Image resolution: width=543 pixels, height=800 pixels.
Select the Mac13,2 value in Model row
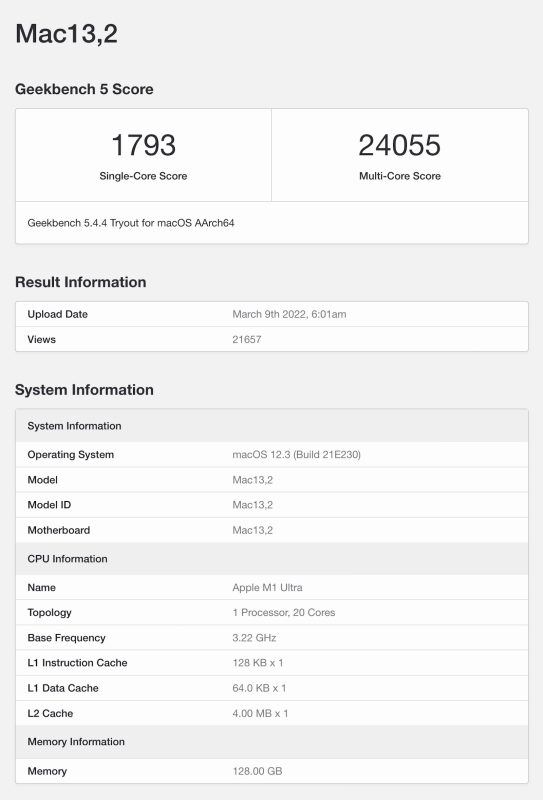[x=253, y=480]
